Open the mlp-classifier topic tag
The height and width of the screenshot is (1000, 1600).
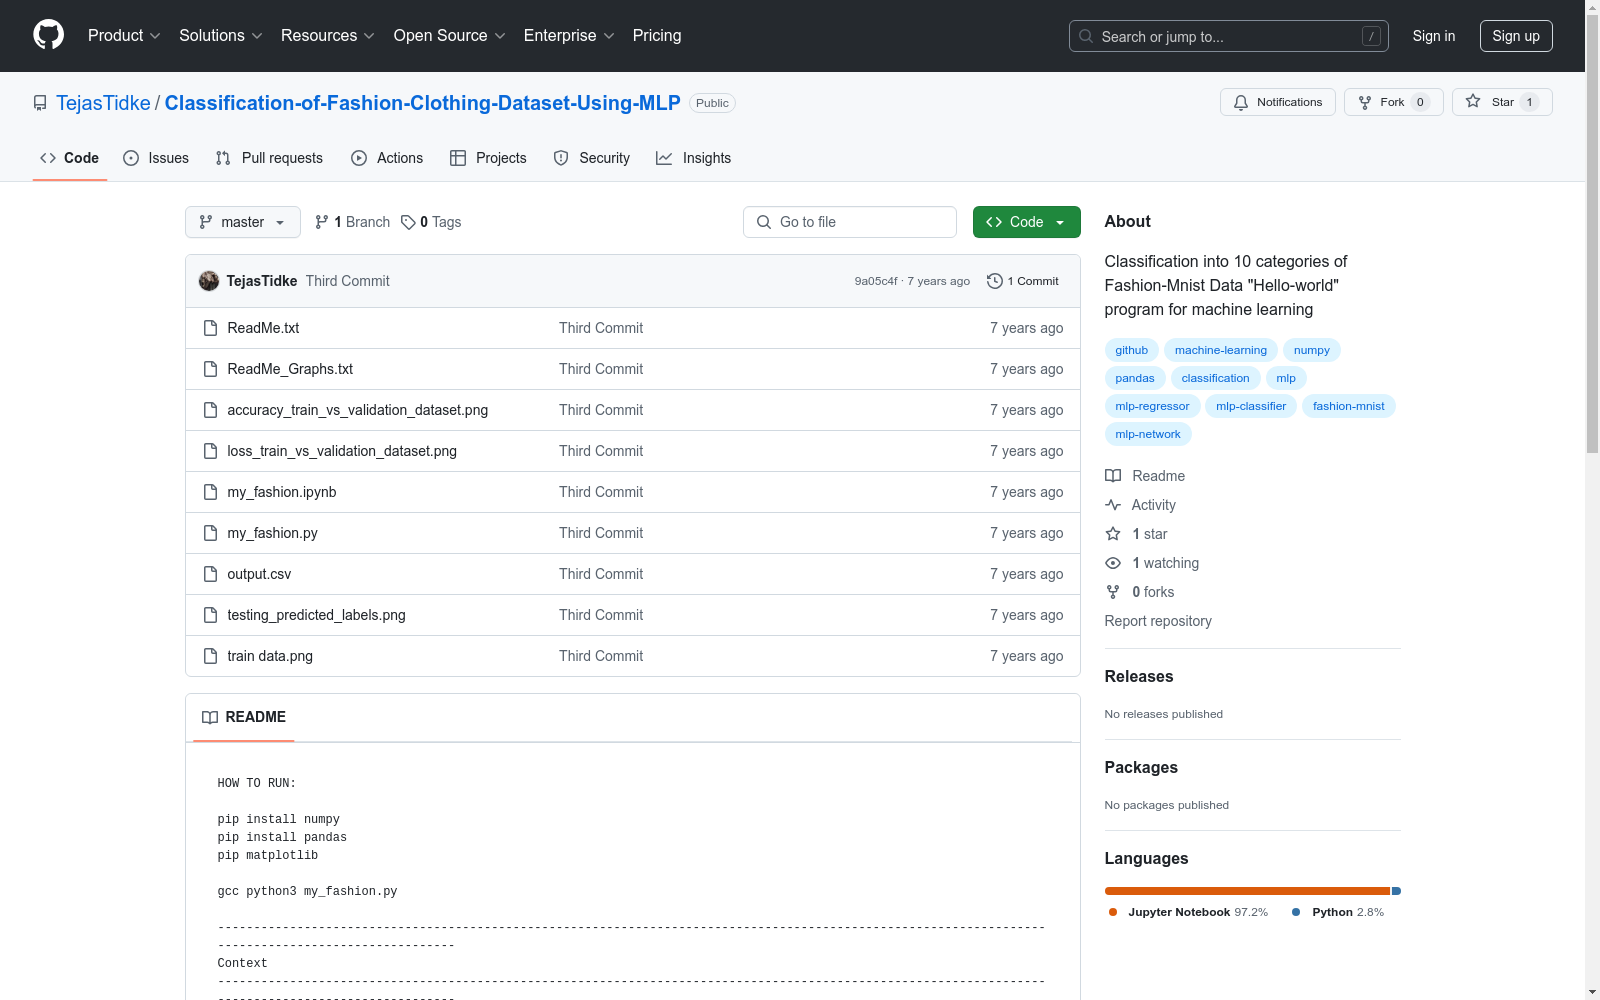1251,406
